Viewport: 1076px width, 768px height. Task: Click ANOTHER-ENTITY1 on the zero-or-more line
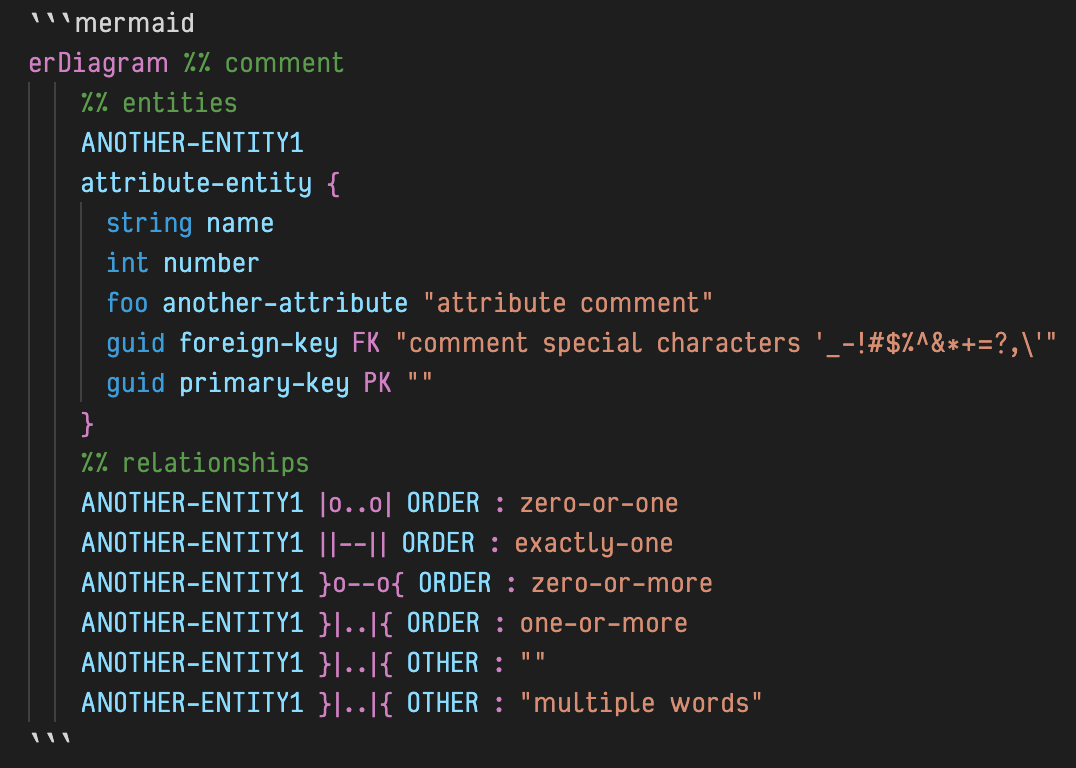coord(192,583)
